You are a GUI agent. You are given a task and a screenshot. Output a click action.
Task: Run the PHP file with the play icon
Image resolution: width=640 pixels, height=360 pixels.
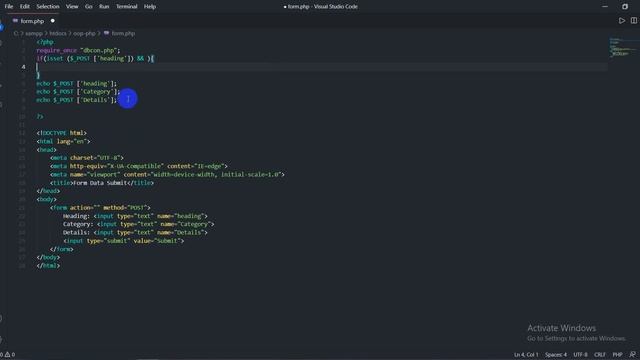click(x=622, y=20)
